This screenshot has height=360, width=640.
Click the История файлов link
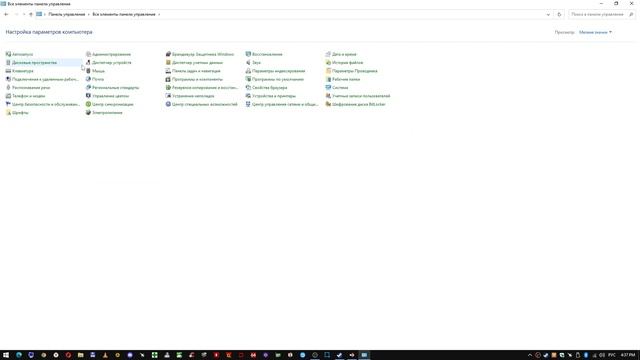[x=347, y=62]
